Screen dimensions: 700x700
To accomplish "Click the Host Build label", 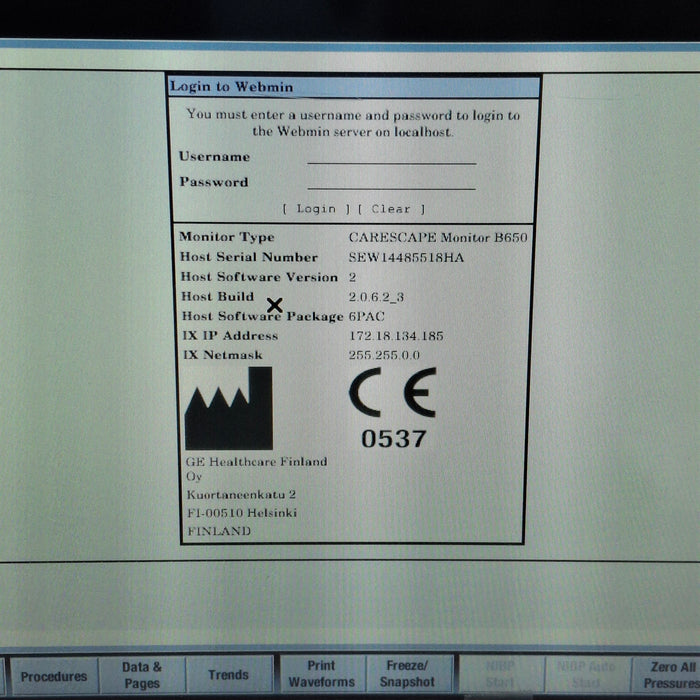I will (x=217, y=296).
